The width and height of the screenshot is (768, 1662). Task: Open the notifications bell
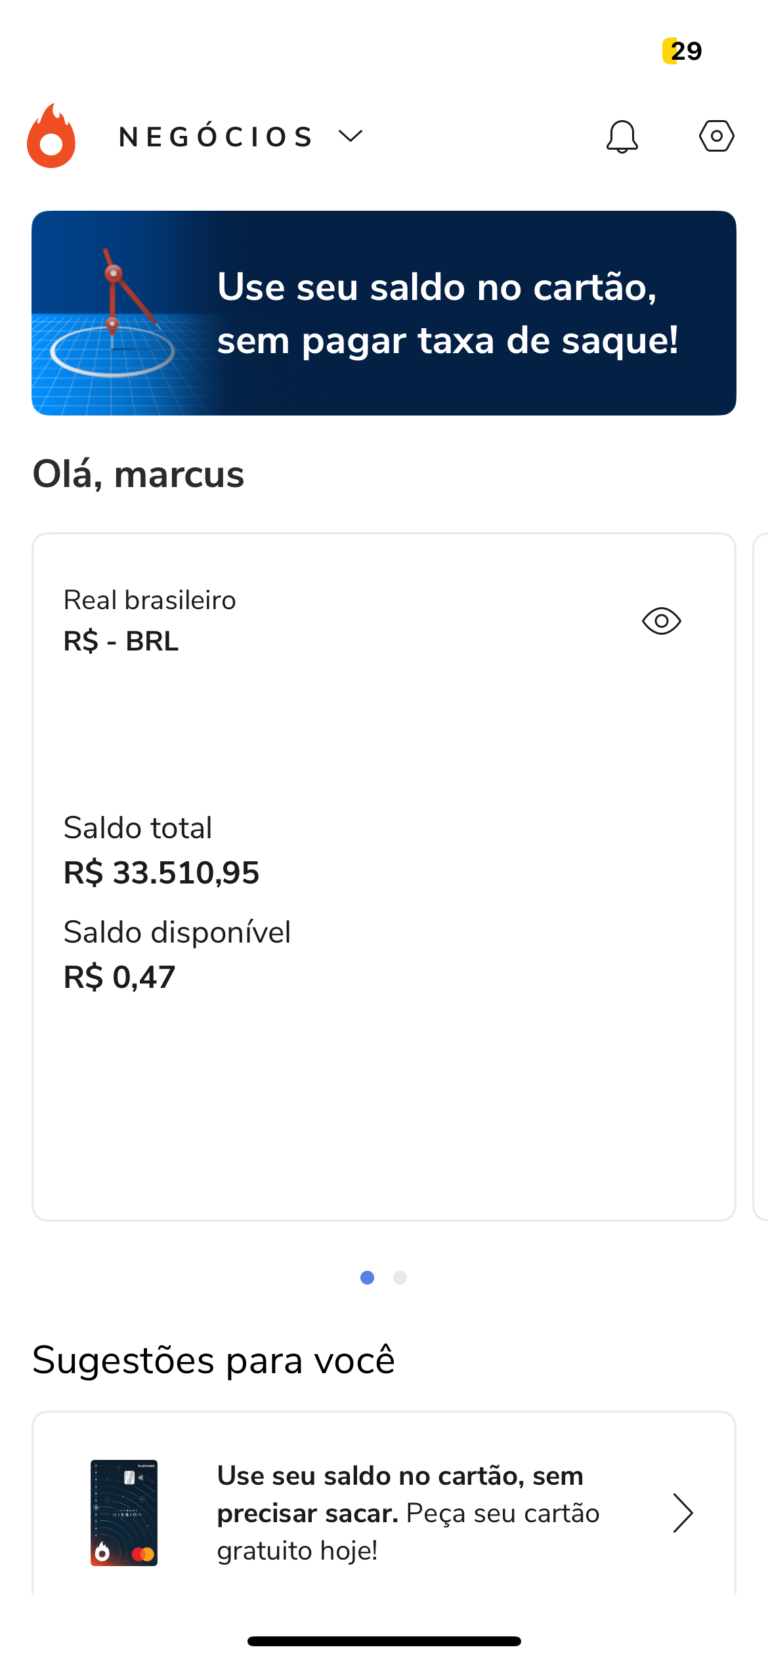coord(622,137)
